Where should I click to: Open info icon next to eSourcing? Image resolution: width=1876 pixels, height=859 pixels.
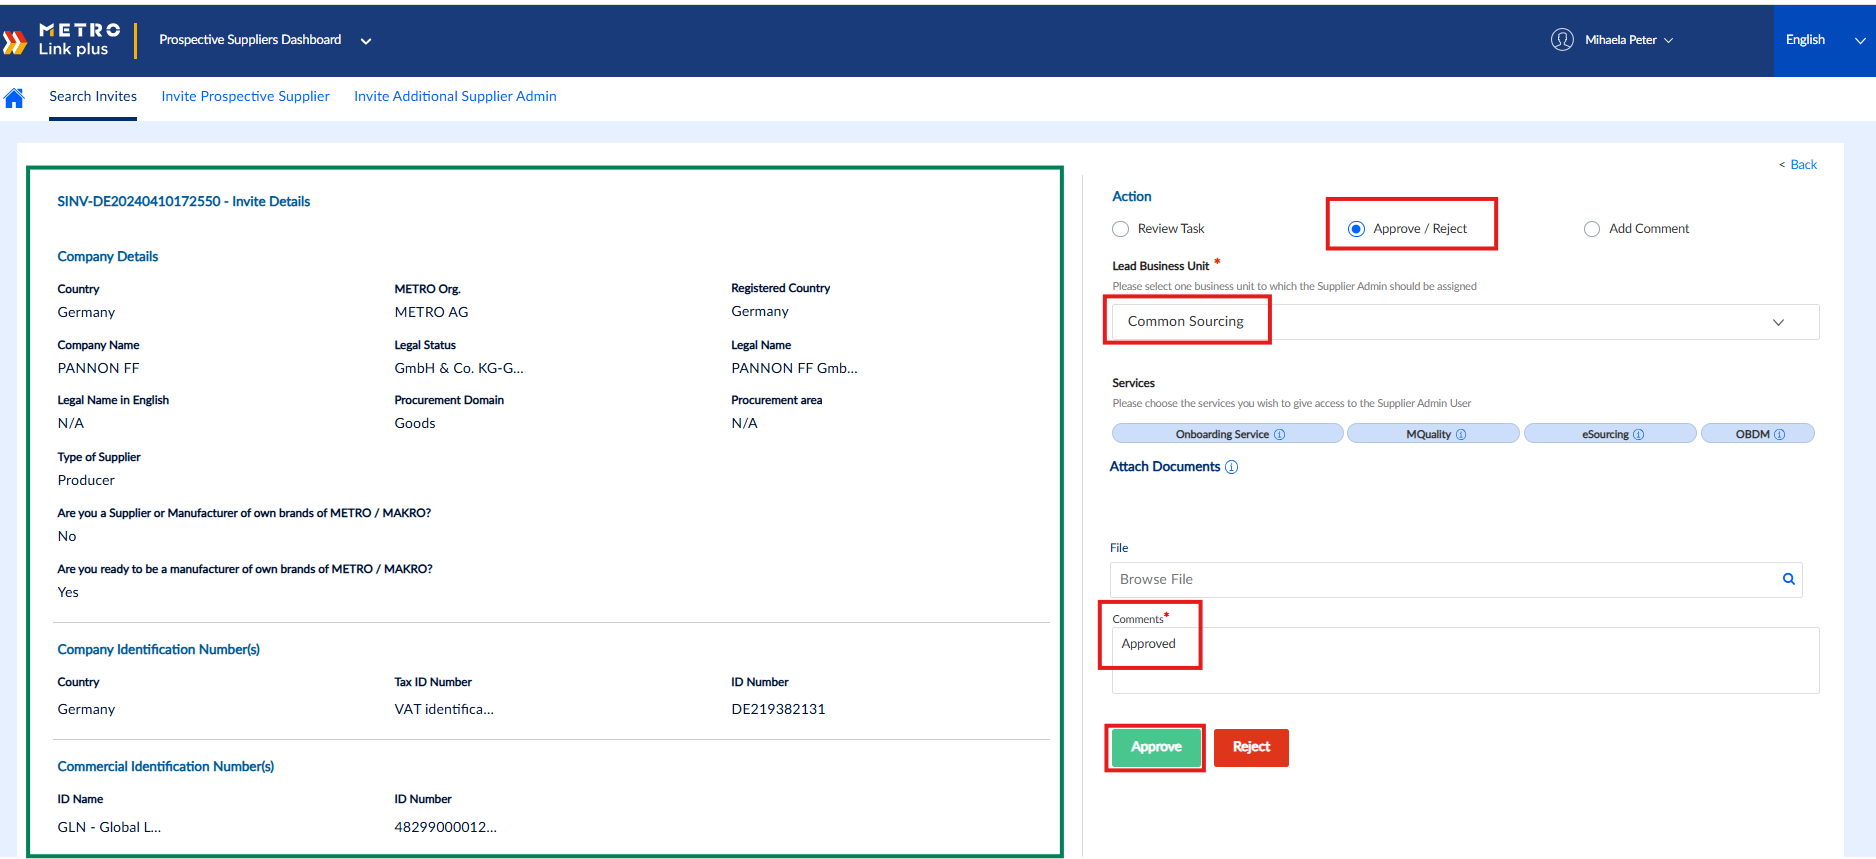coord(1639,435)
